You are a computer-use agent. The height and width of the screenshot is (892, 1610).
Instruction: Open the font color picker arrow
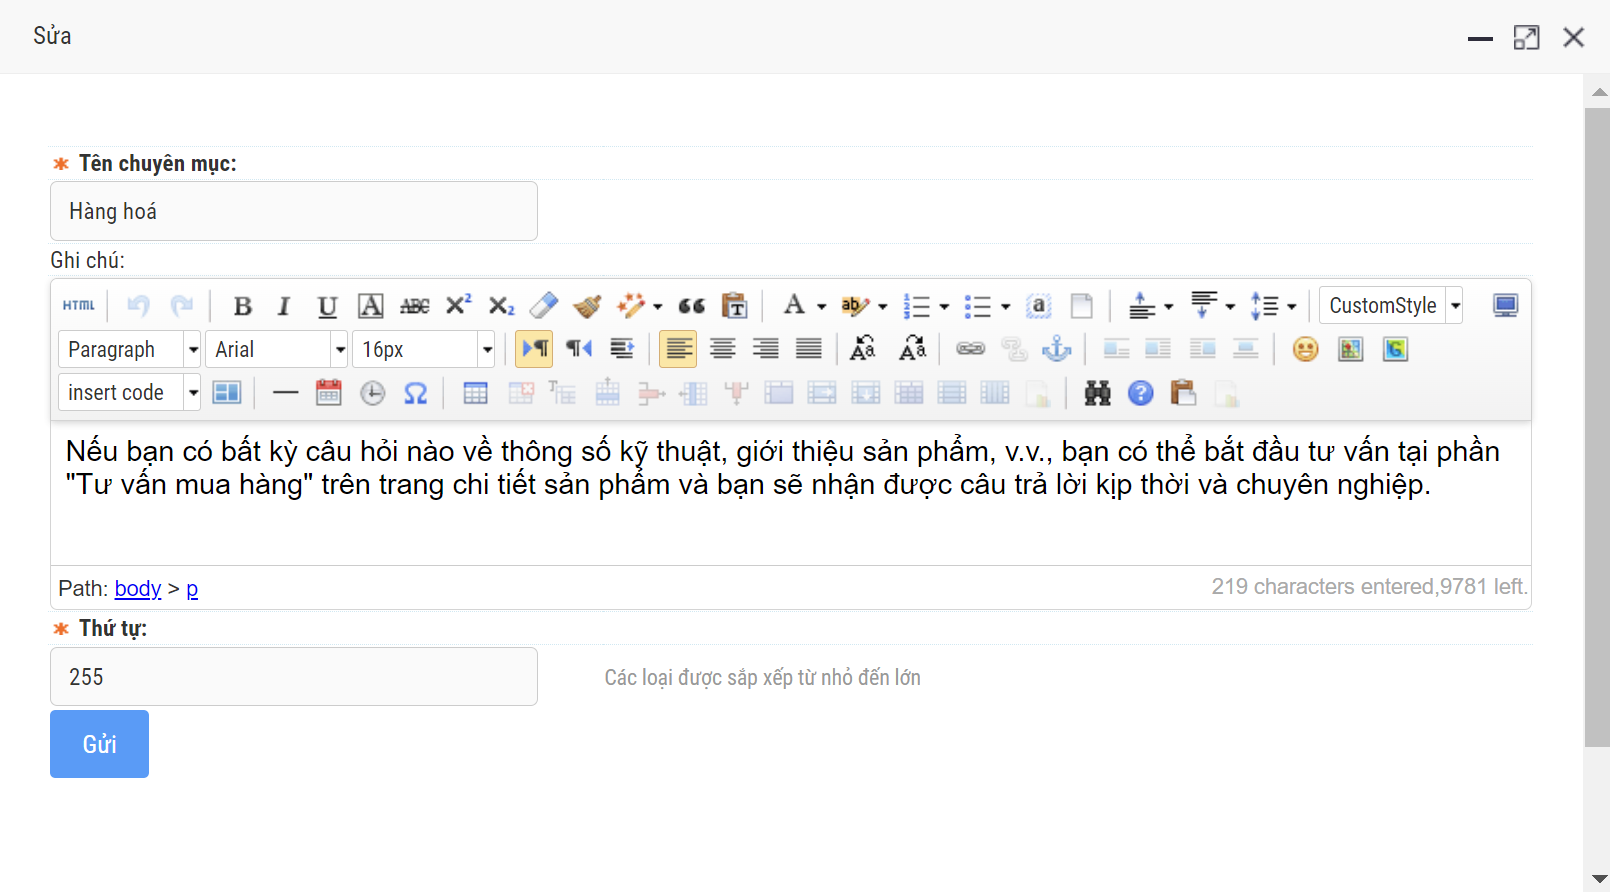821,307
